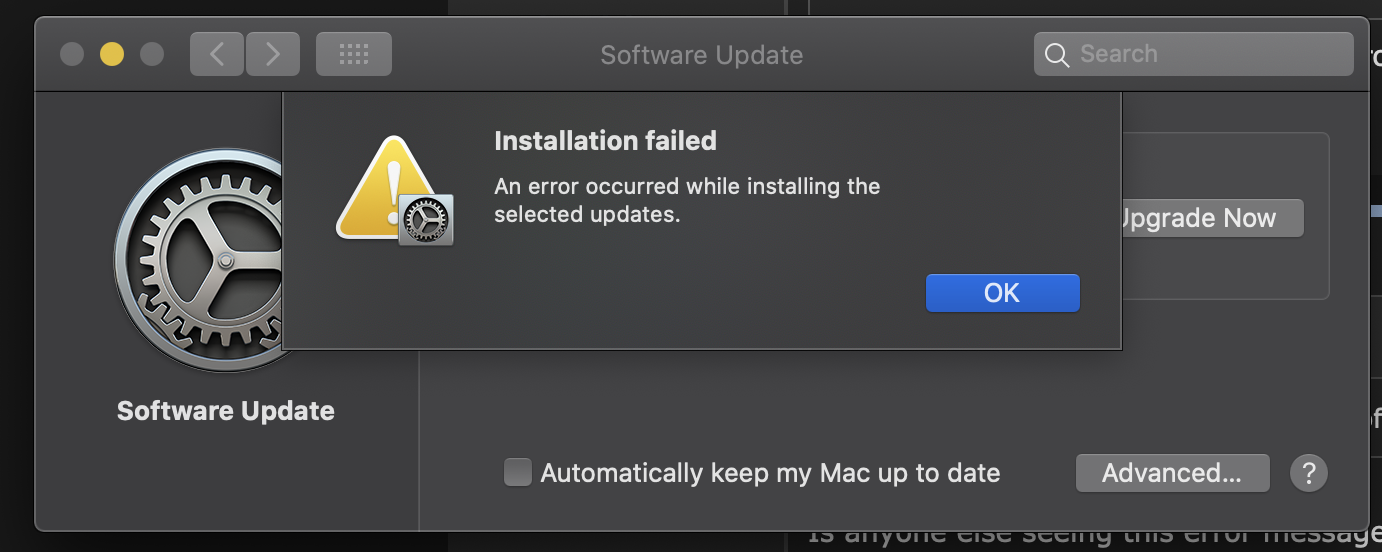
Task: Open the Advanced… options
Action: coord(1172,472)
